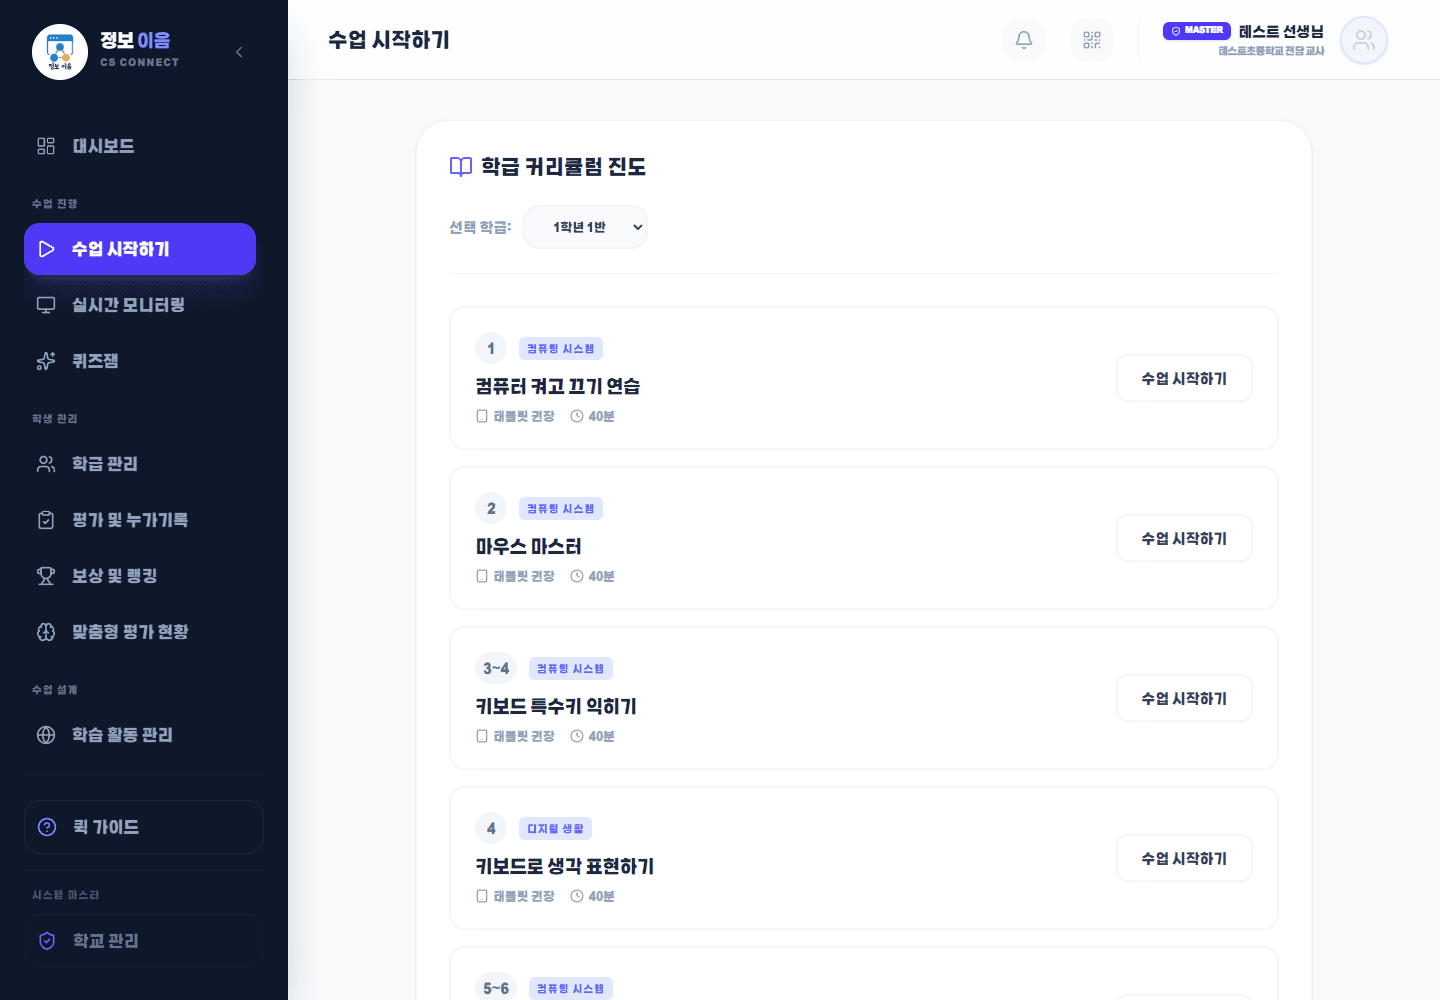Viewport: 1440px width, 1000px height.
Task: Click the tablet icon under 마우스 마스터
Action: (x=482, y=576)
